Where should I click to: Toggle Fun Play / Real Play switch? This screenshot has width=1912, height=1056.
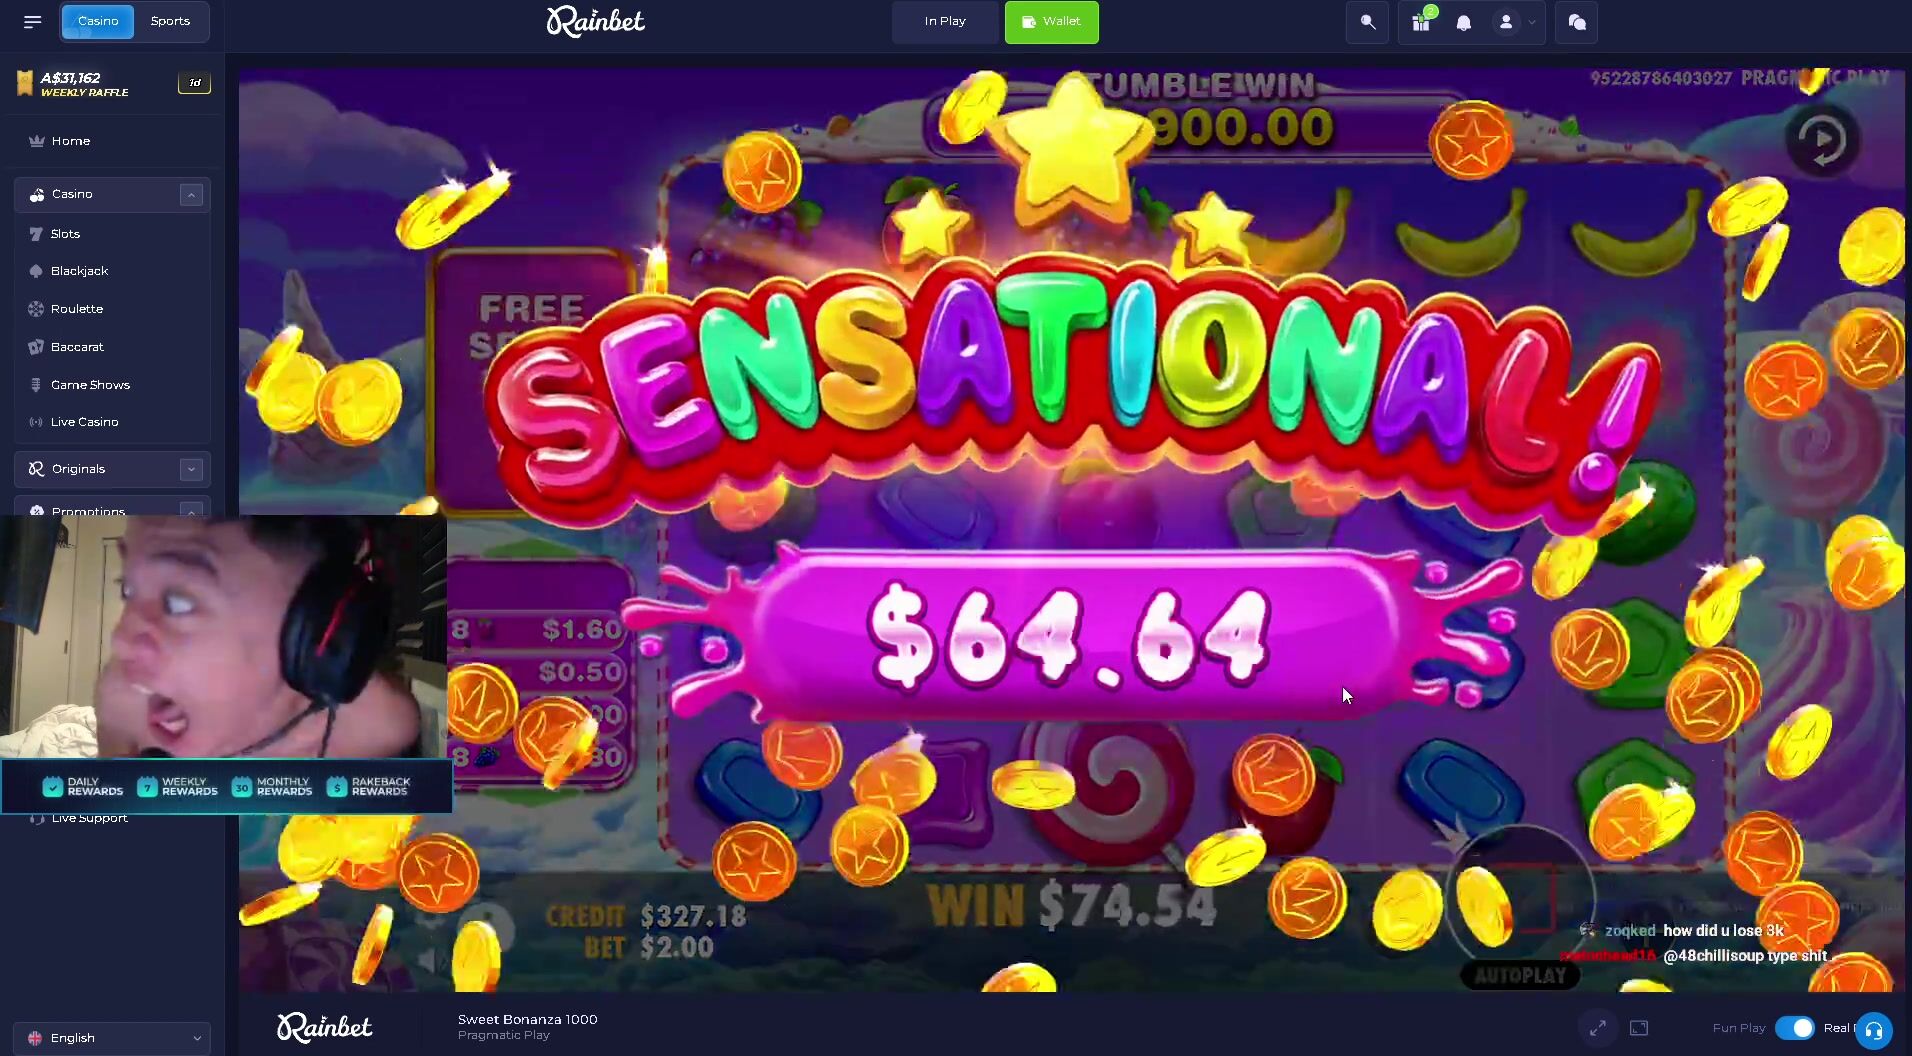click(x=1795, y=1028)
